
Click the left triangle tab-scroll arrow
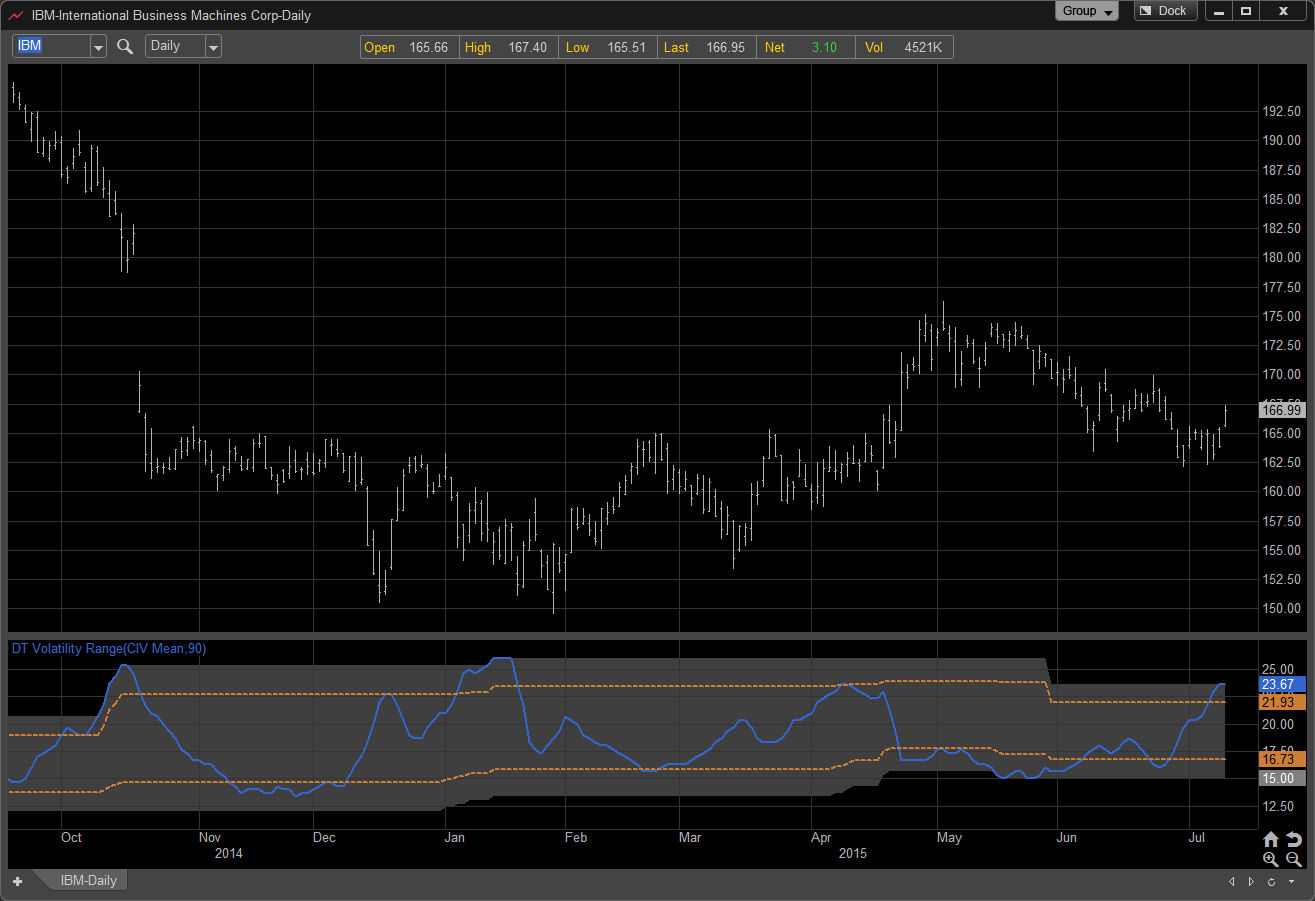(x=1232, y=881)
